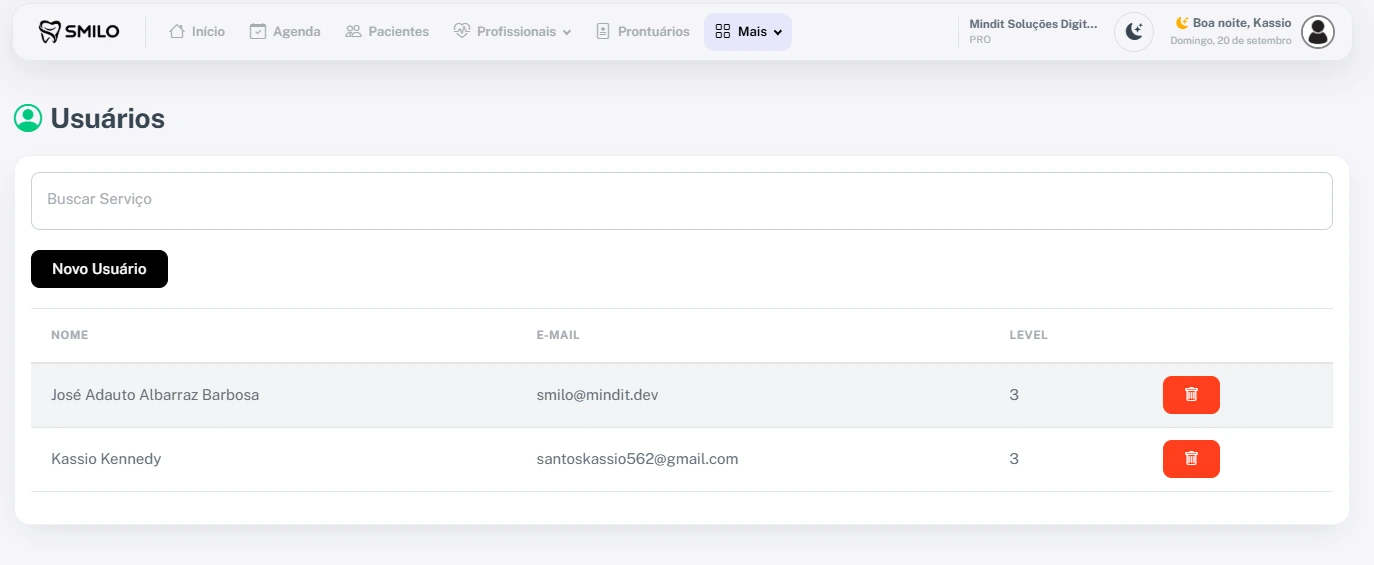This screenshot has height=565, width=1374.
Task: Click the green Usuários heading icon
Action: [27, 118]
